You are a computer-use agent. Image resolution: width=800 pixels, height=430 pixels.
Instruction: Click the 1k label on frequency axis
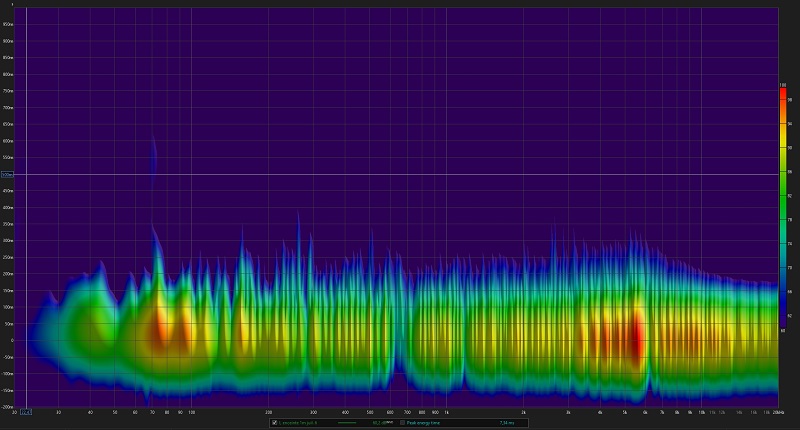[x=447, y=411]
